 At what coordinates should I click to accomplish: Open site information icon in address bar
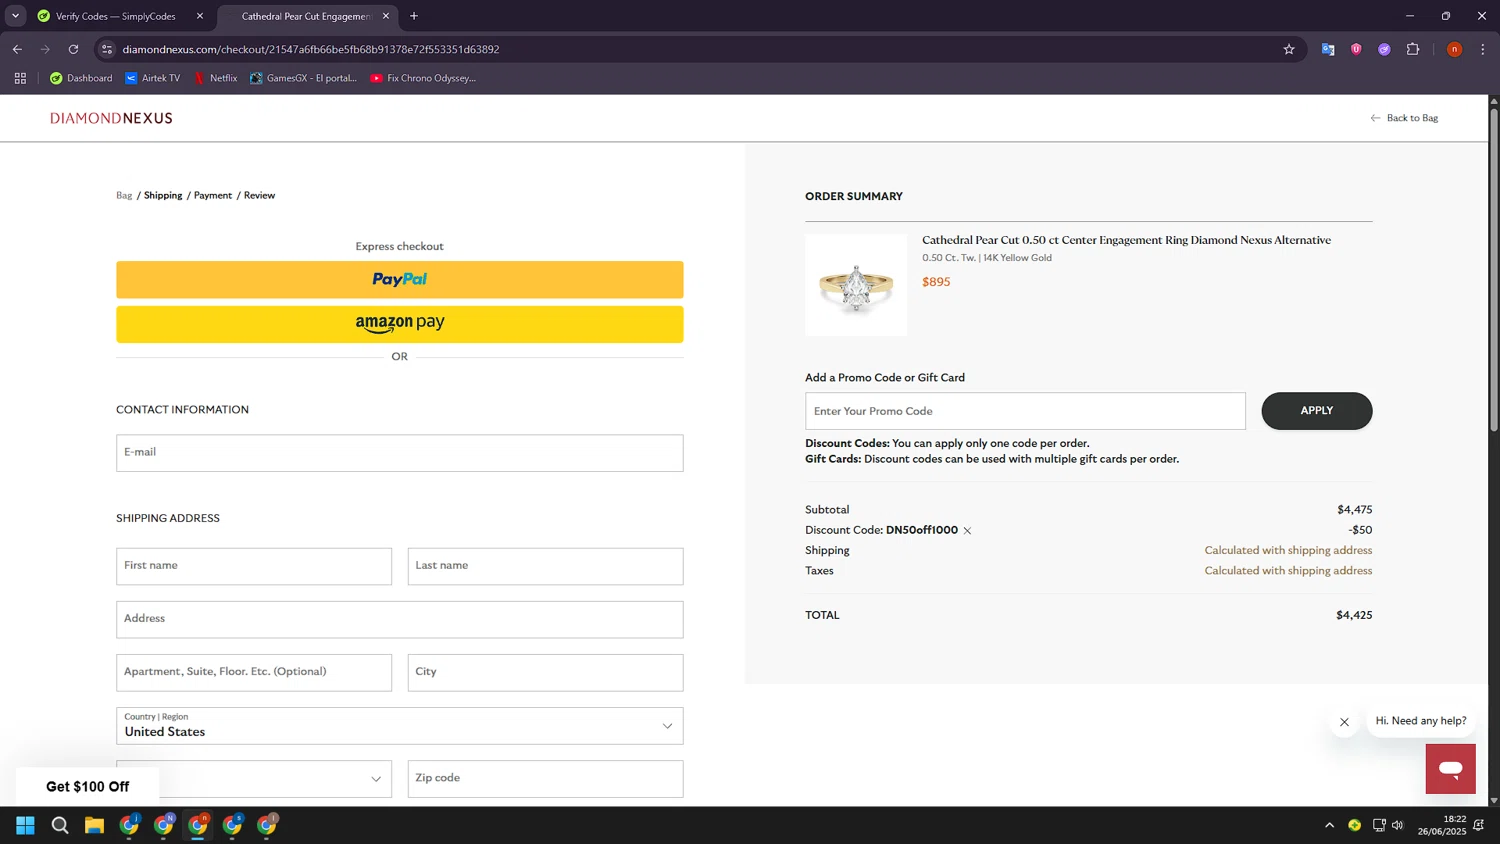[x=107, y=49]
